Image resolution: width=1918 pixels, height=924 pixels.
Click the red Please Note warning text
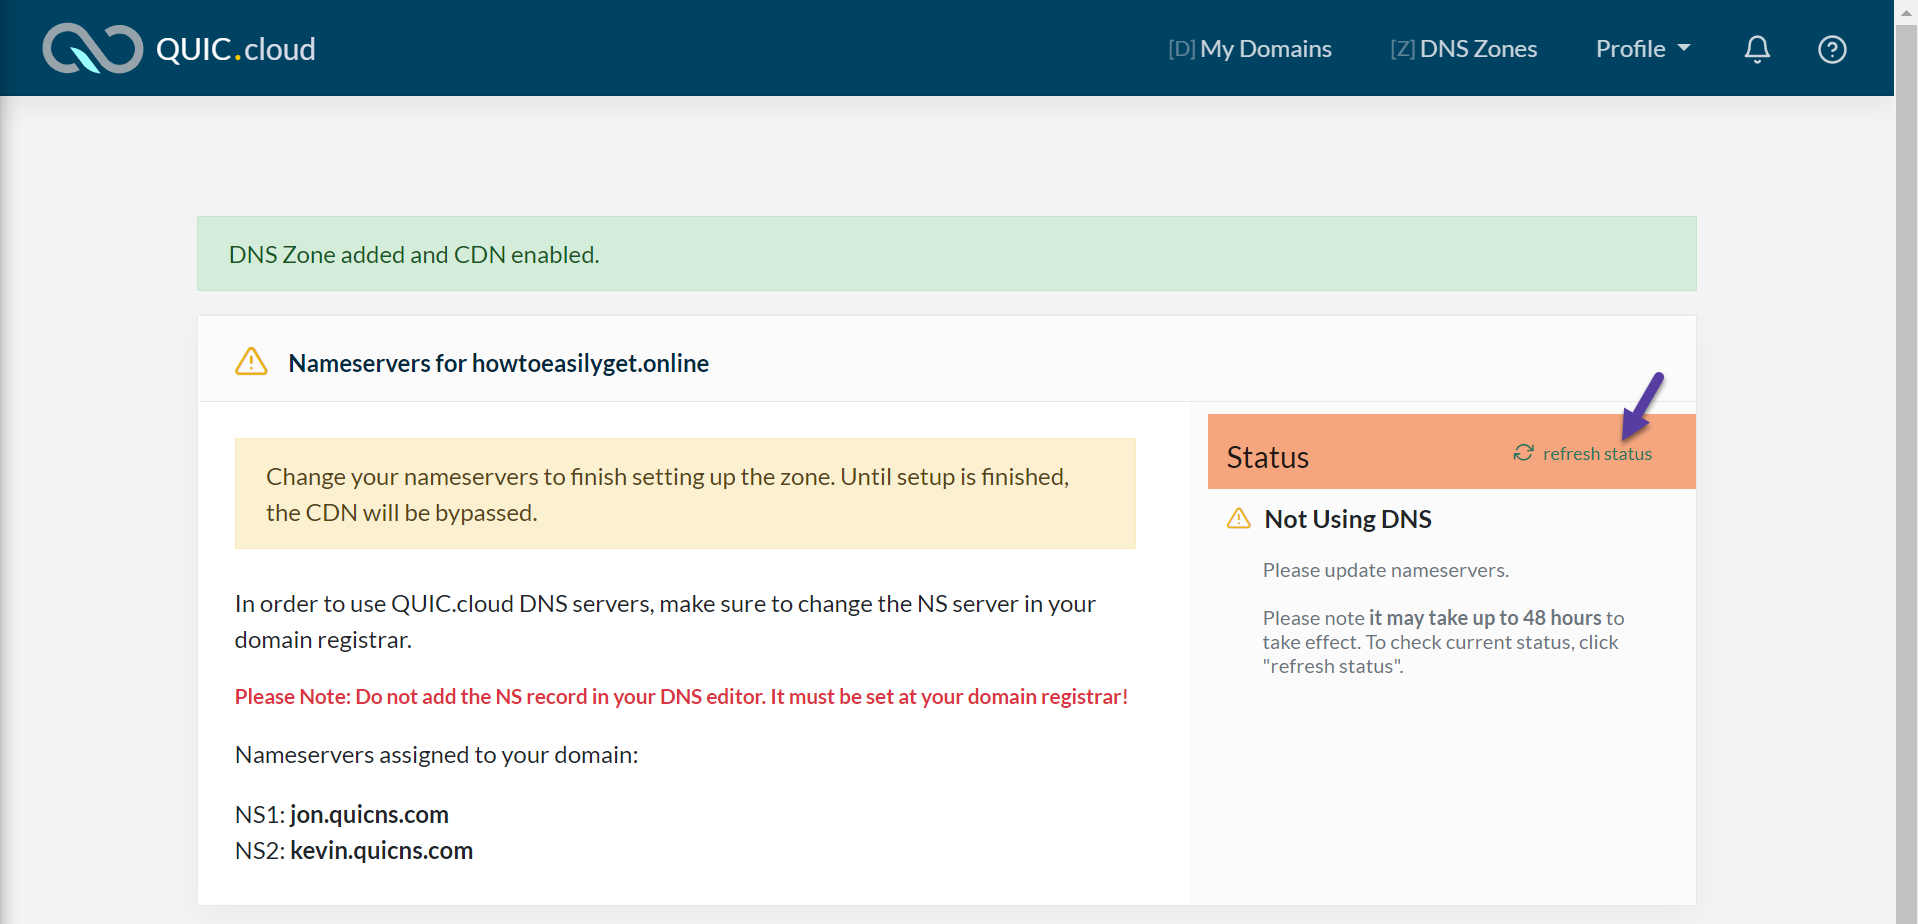coord(681,696)
